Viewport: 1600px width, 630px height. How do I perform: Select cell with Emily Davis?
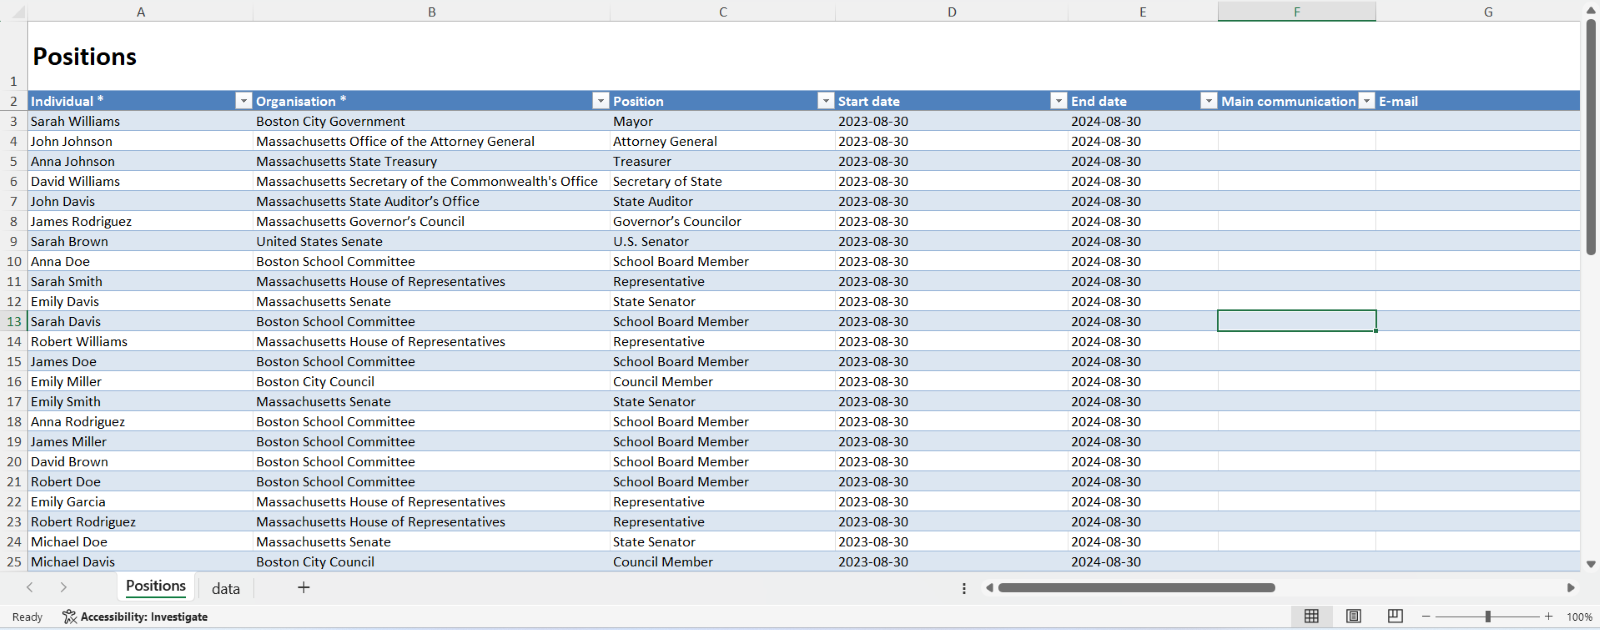pyautogui.click(x=140, y=301)
